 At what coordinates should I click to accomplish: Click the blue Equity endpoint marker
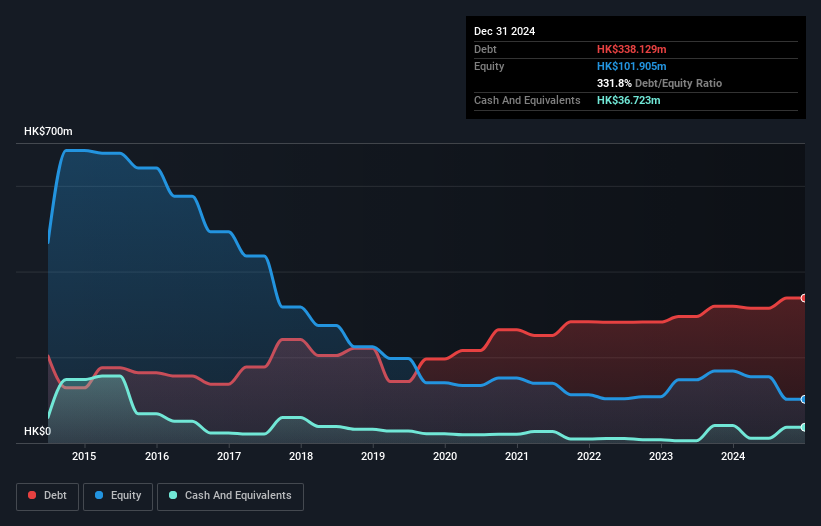pos(804,399)
